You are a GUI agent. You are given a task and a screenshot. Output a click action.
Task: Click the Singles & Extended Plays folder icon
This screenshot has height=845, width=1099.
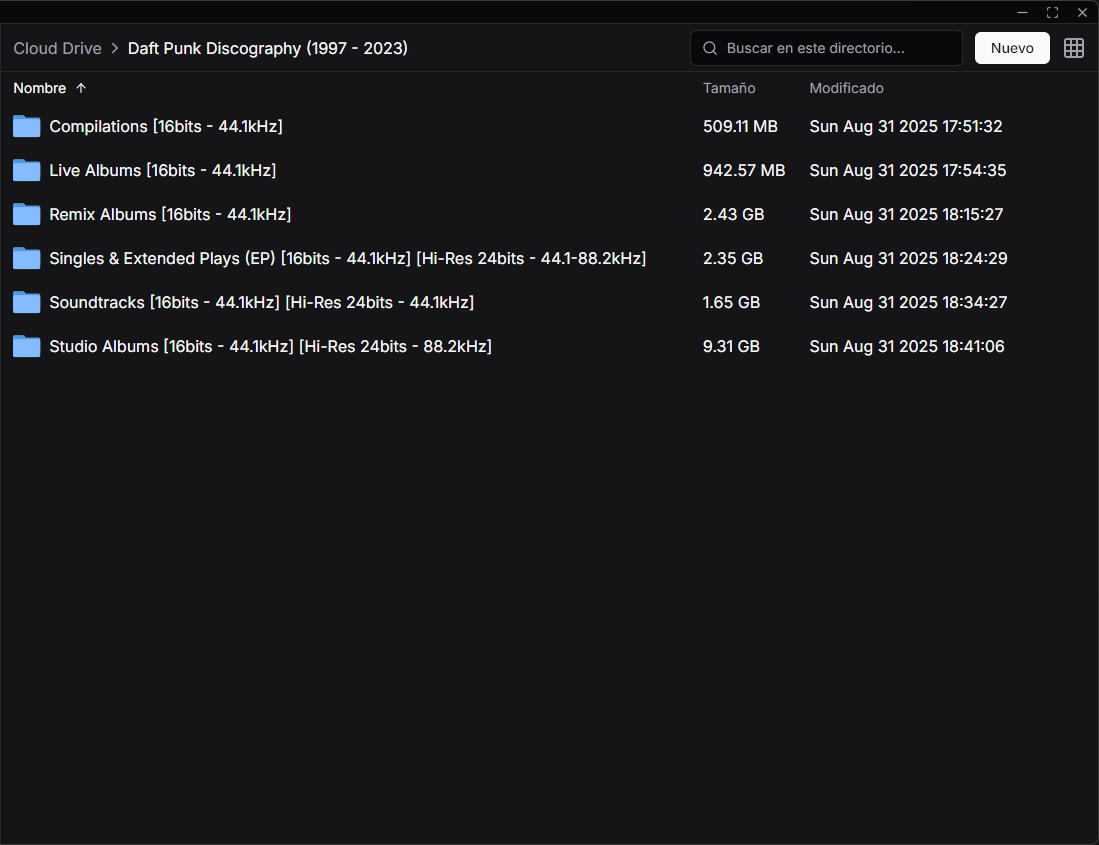point(27,258)
